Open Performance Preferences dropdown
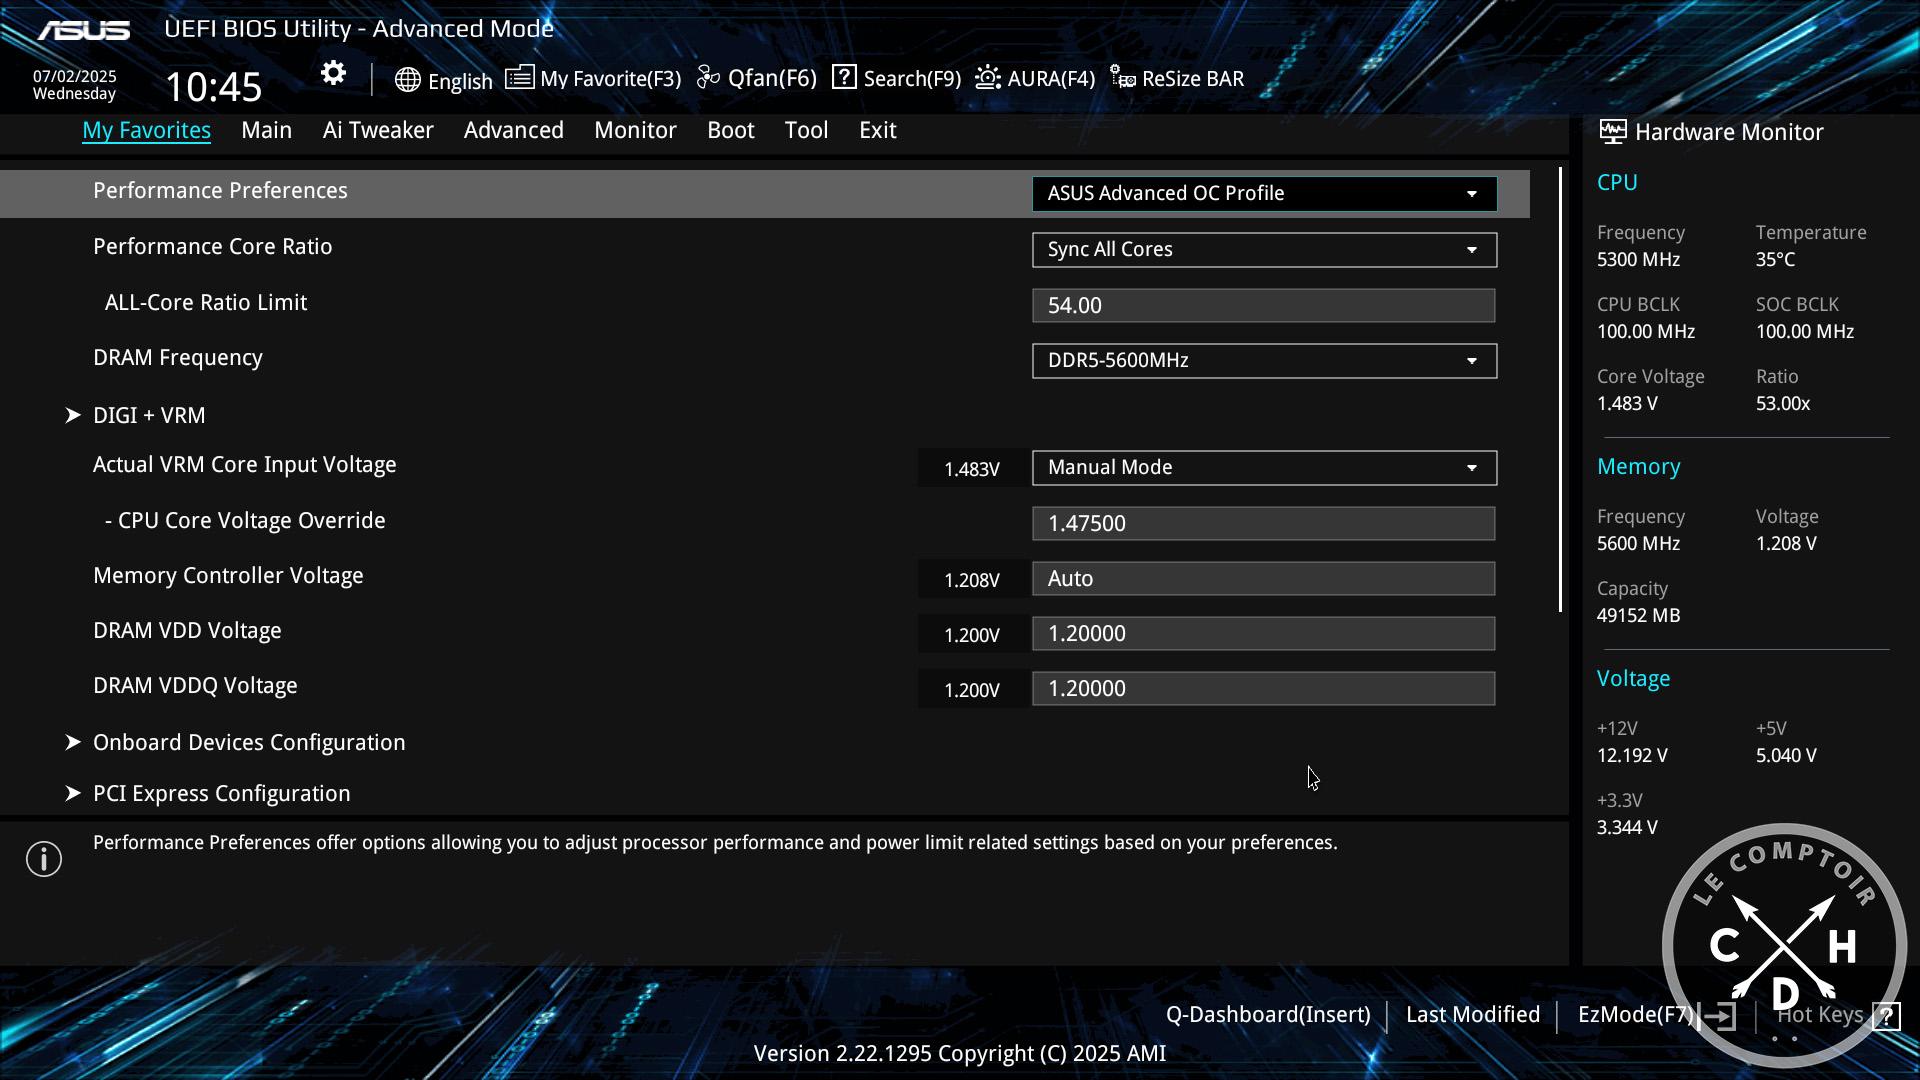The width and height of the screenshot is (1920, 1080). [x=1264, y=193]
